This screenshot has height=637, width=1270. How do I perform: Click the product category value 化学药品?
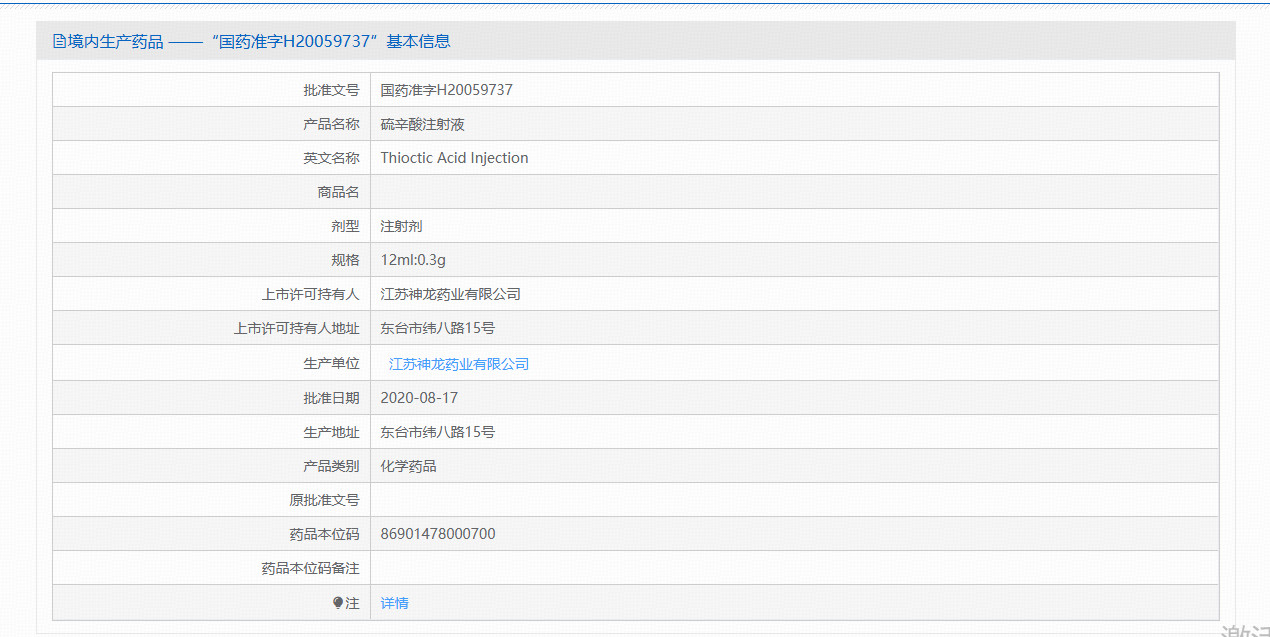[408, 466]
